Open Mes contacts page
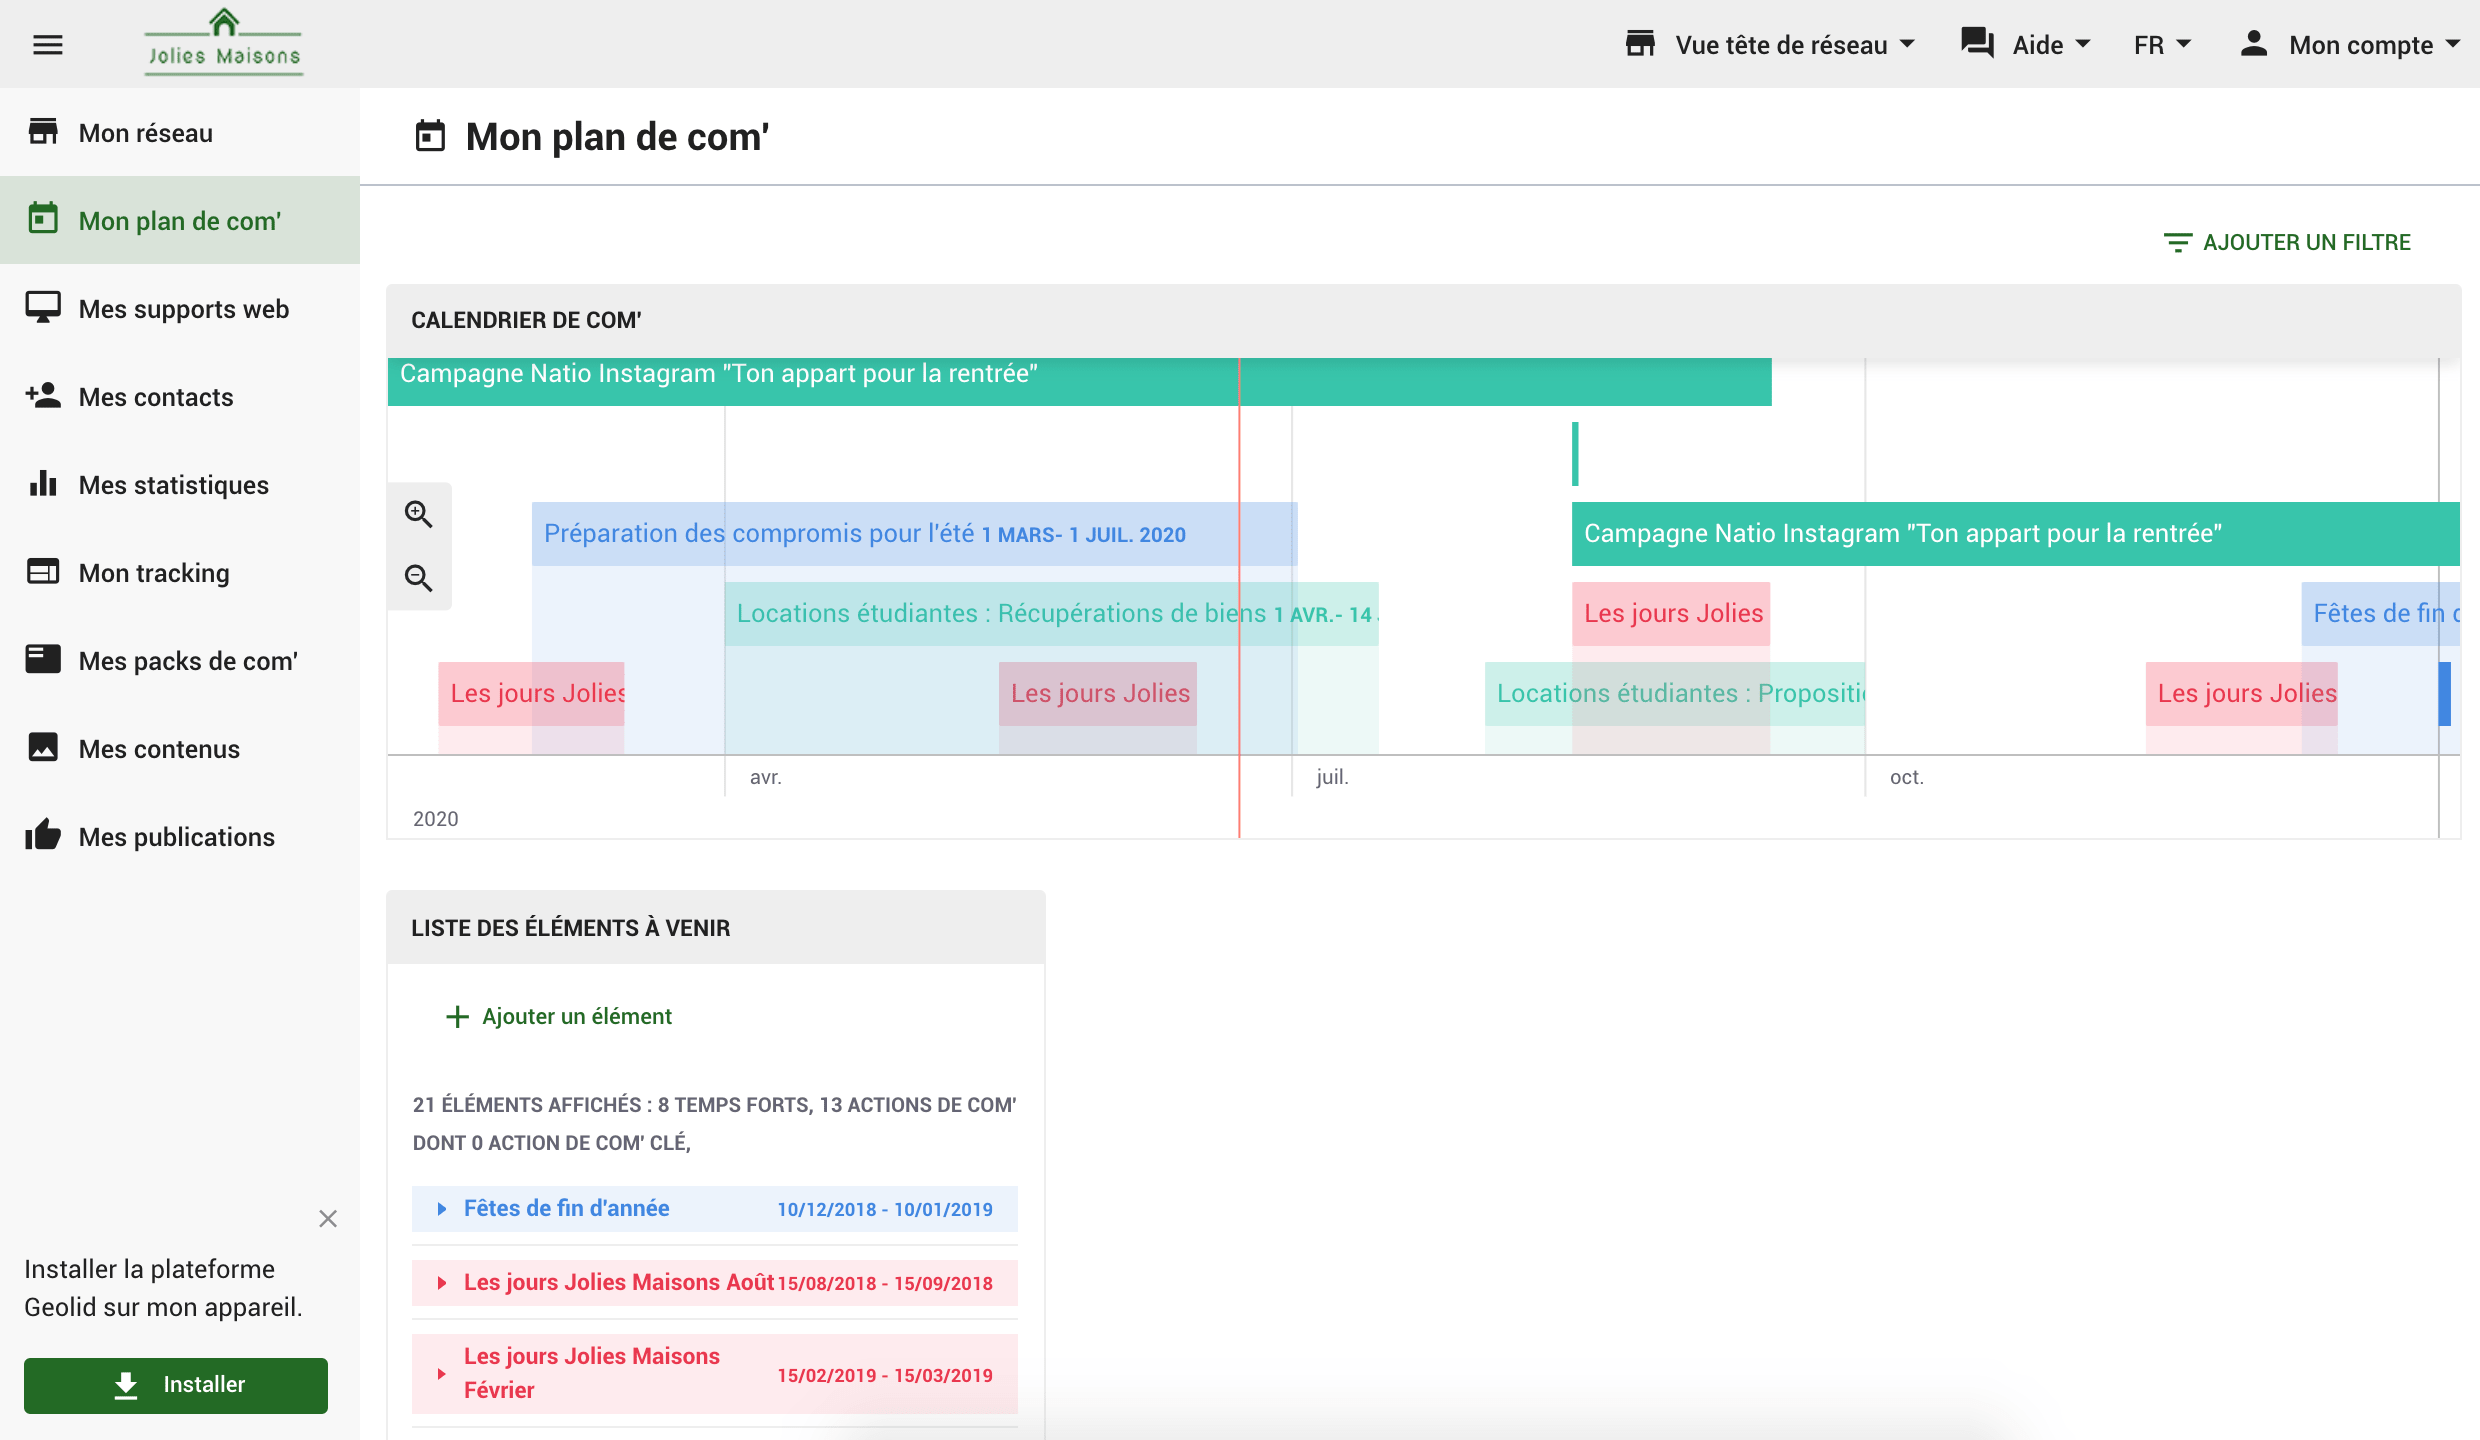Image resolution: width=2480 pixels, height=1440 pixels. pyautogui.click(x=180, y=396)
